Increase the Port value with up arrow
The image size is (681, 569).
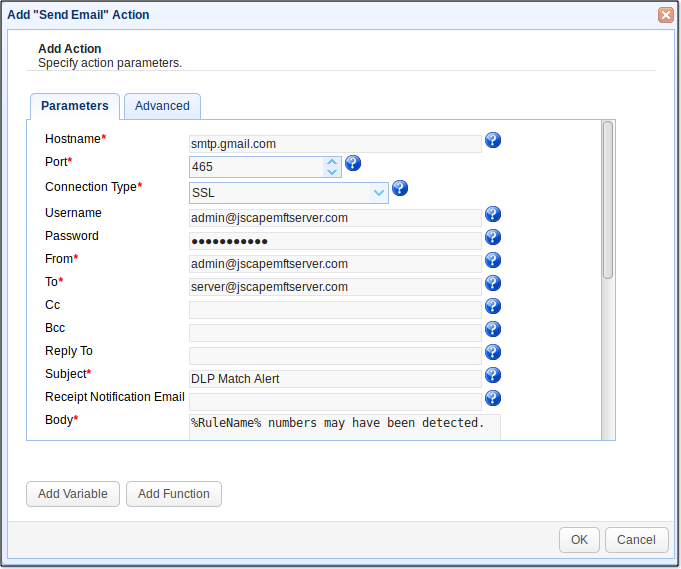332,161
